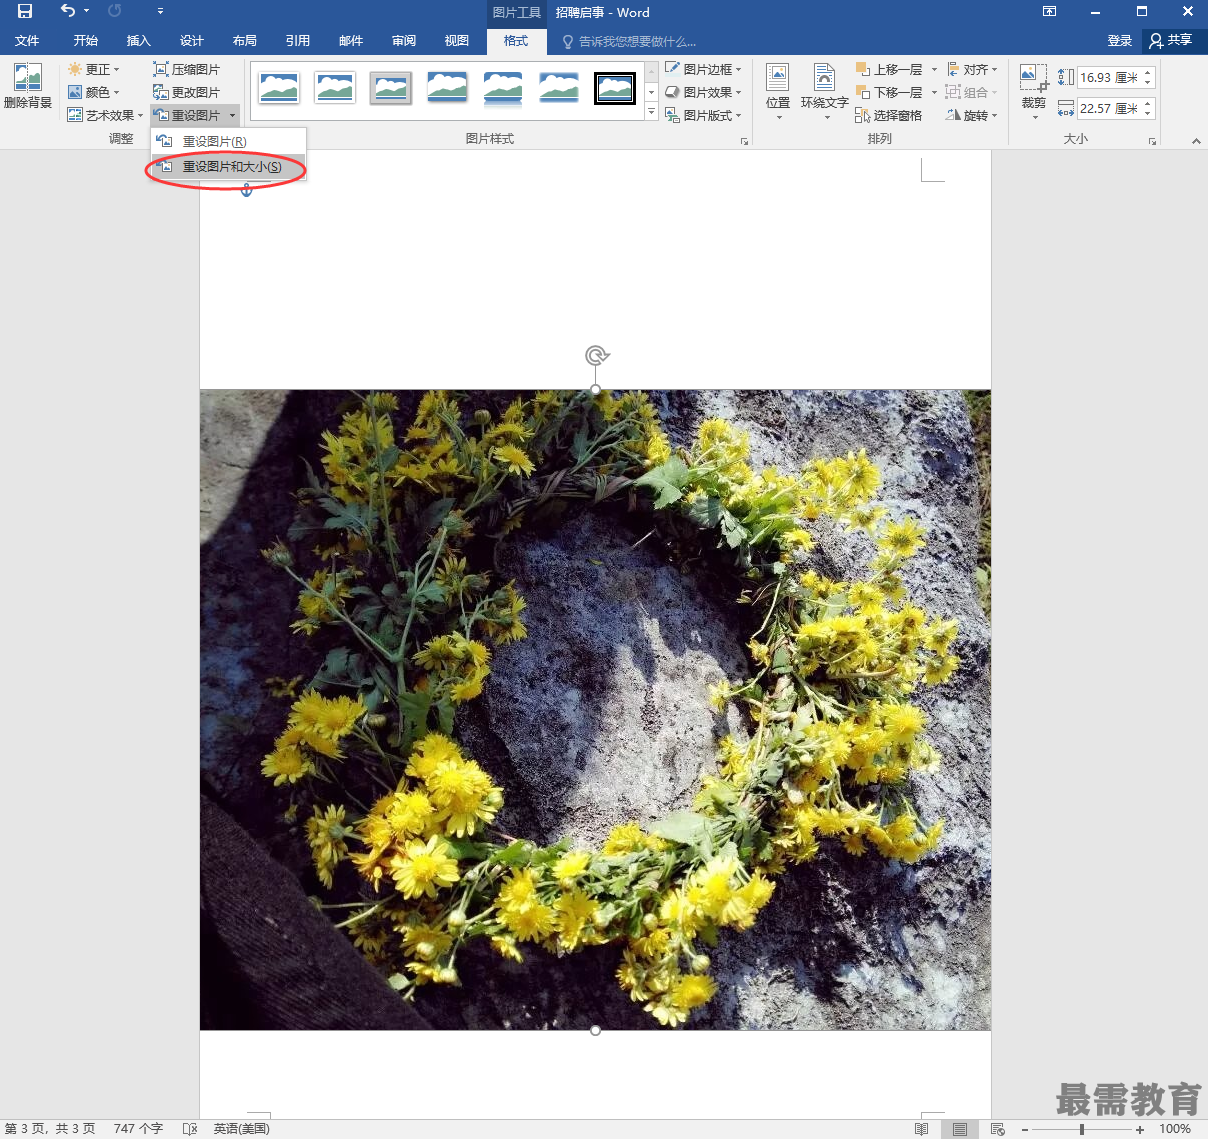Select the third picture style with gray frame
The width and height of the screenshot is (1208, 1139).
(x=391, y=88)
